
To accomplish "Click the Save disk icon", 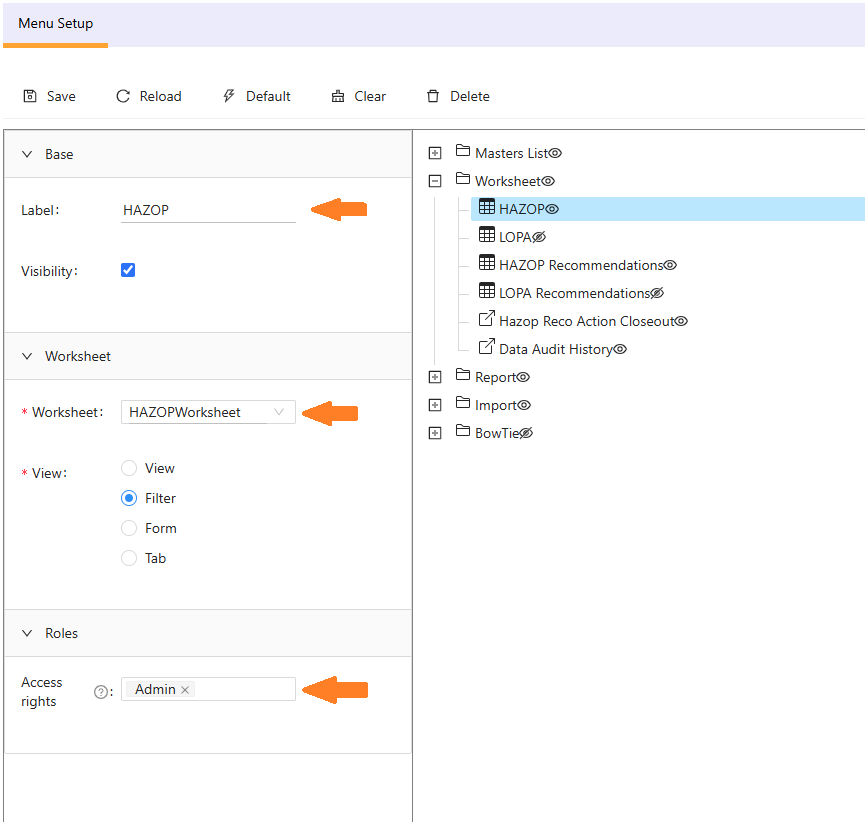I will point(30,96).
